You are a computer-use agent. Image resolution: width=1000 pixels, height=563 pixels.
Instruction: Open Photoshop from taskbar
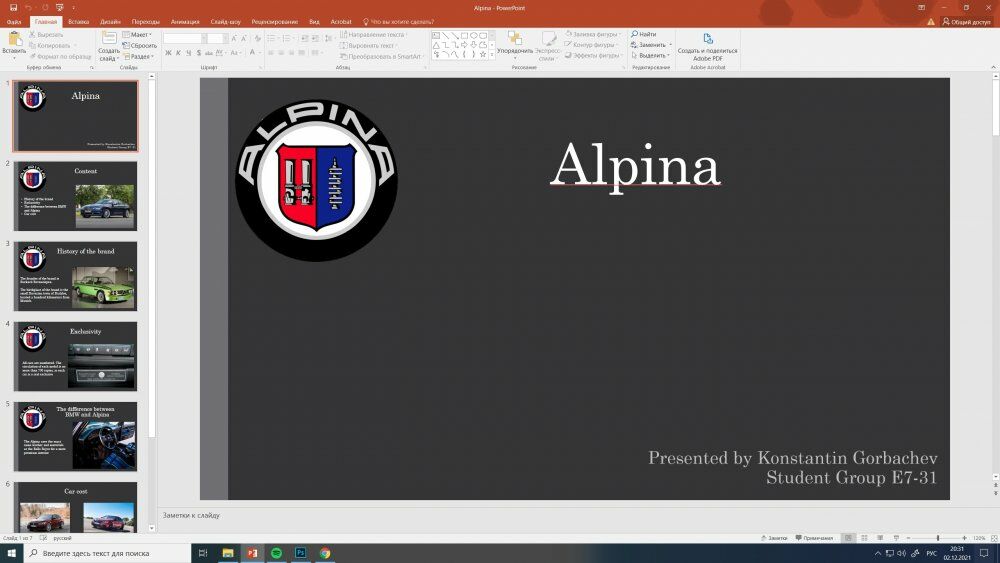click(x=300, y=553)
